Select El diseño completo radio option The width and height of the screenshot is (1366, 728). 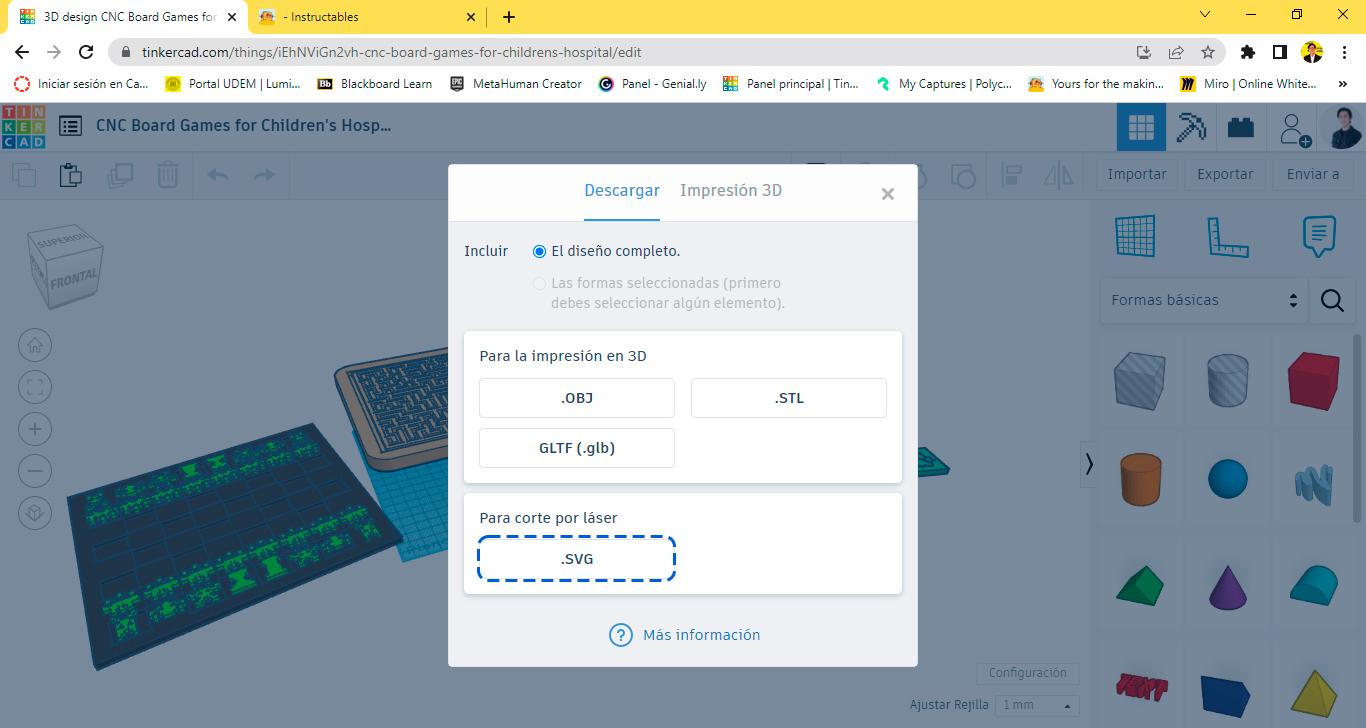540,251
